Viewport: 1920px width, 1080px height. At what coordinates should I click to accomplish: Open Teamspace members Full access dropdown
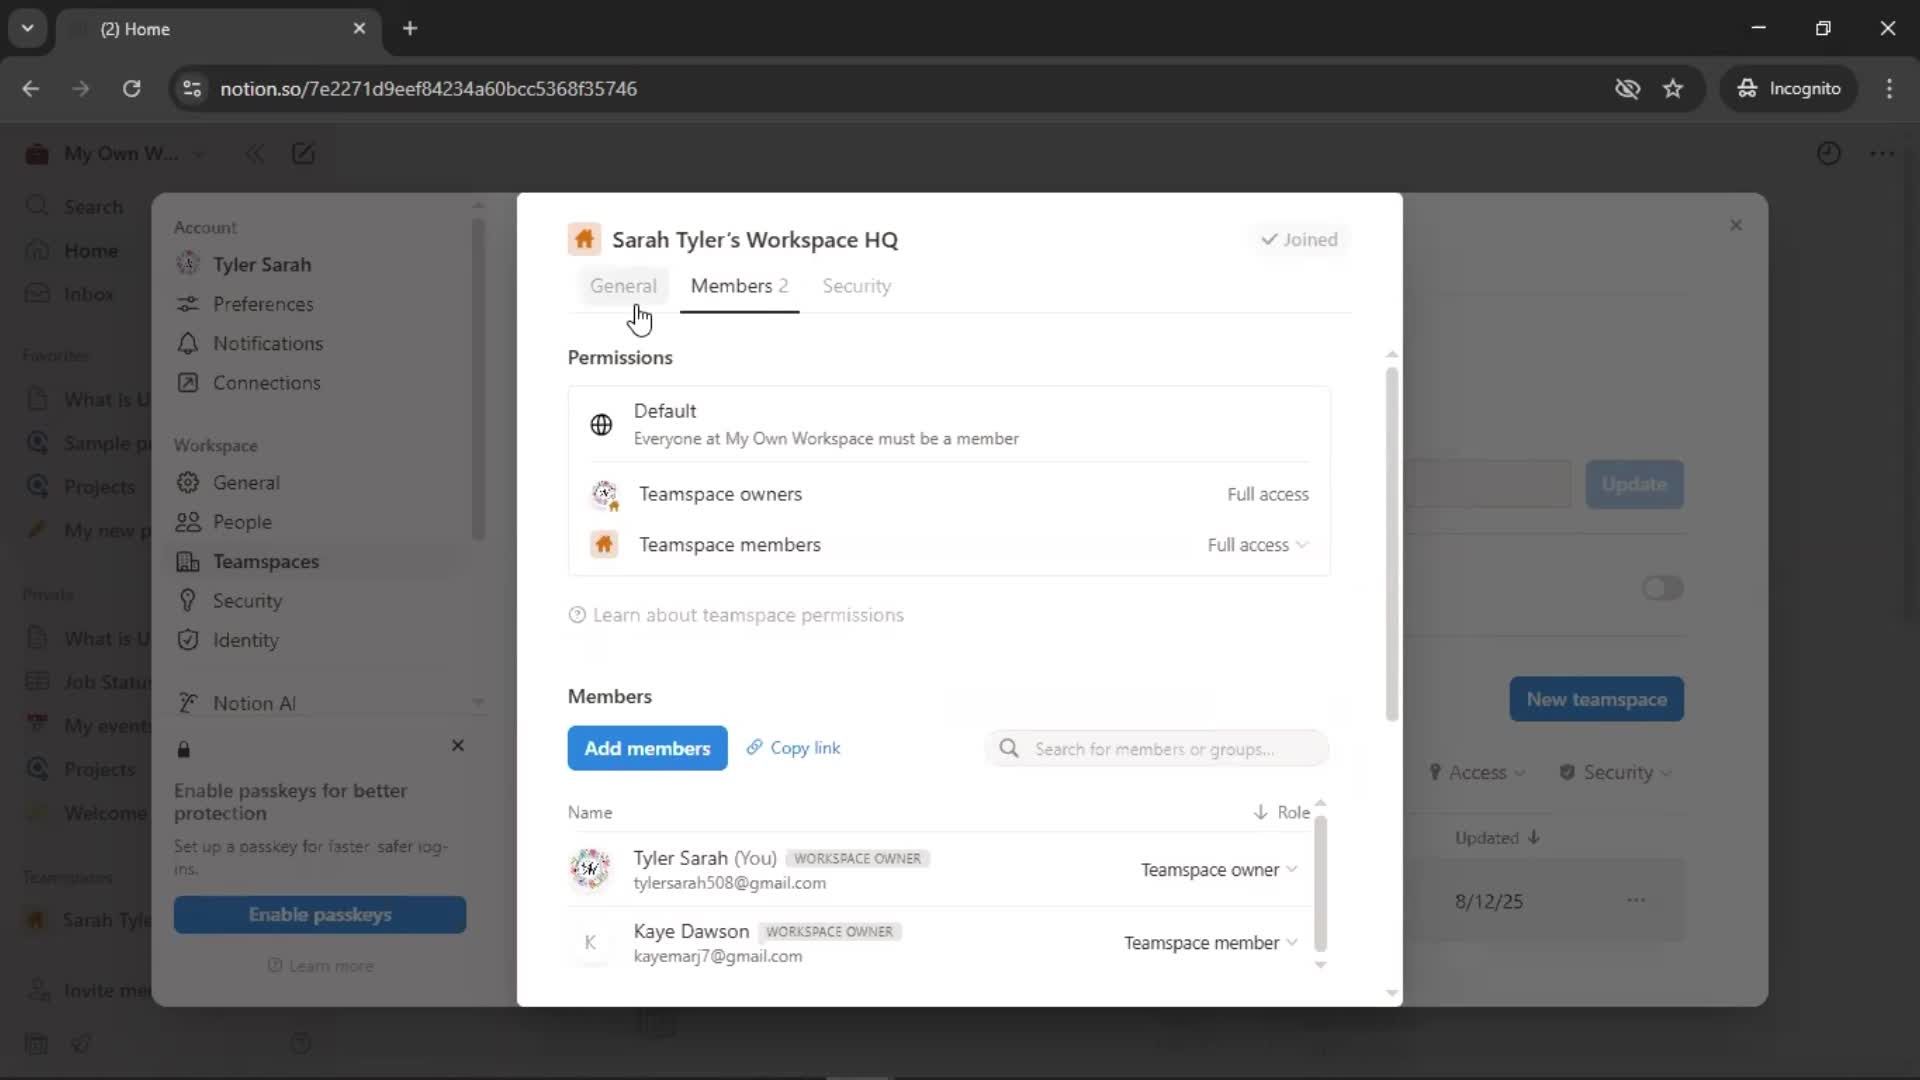1257,545
